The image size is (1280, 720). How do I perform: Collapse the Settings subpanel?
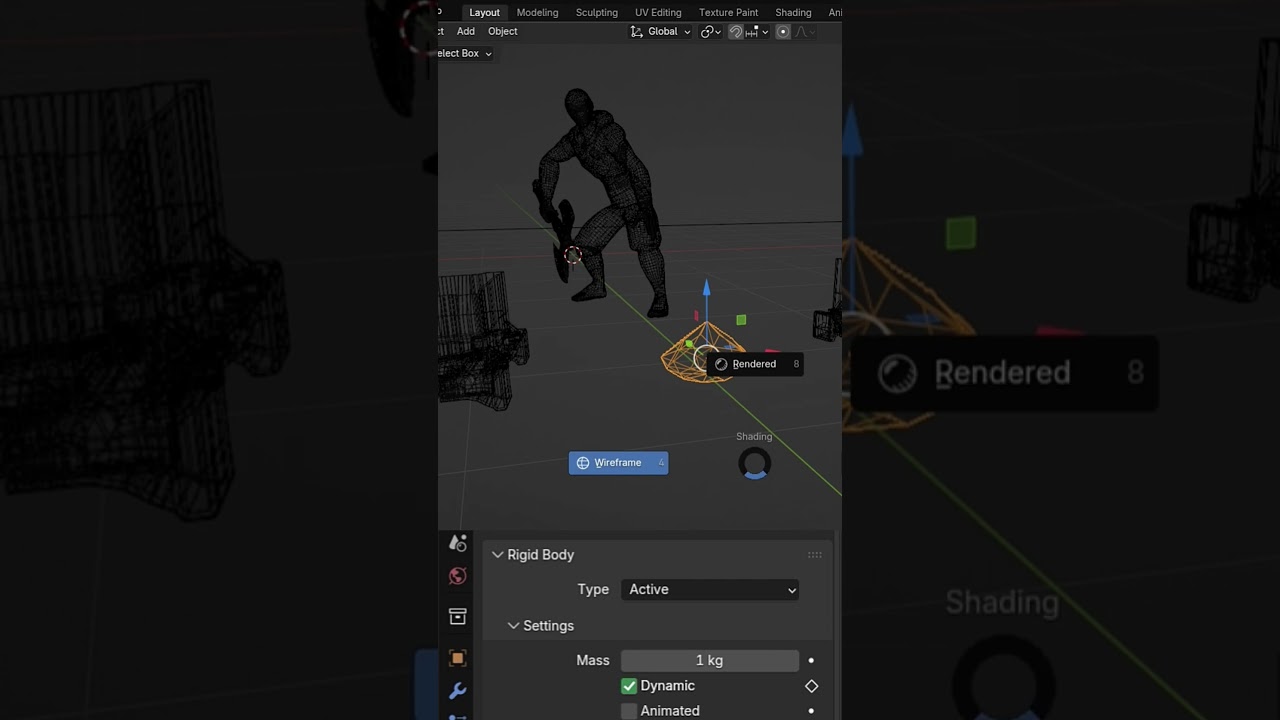click(514, 626)
